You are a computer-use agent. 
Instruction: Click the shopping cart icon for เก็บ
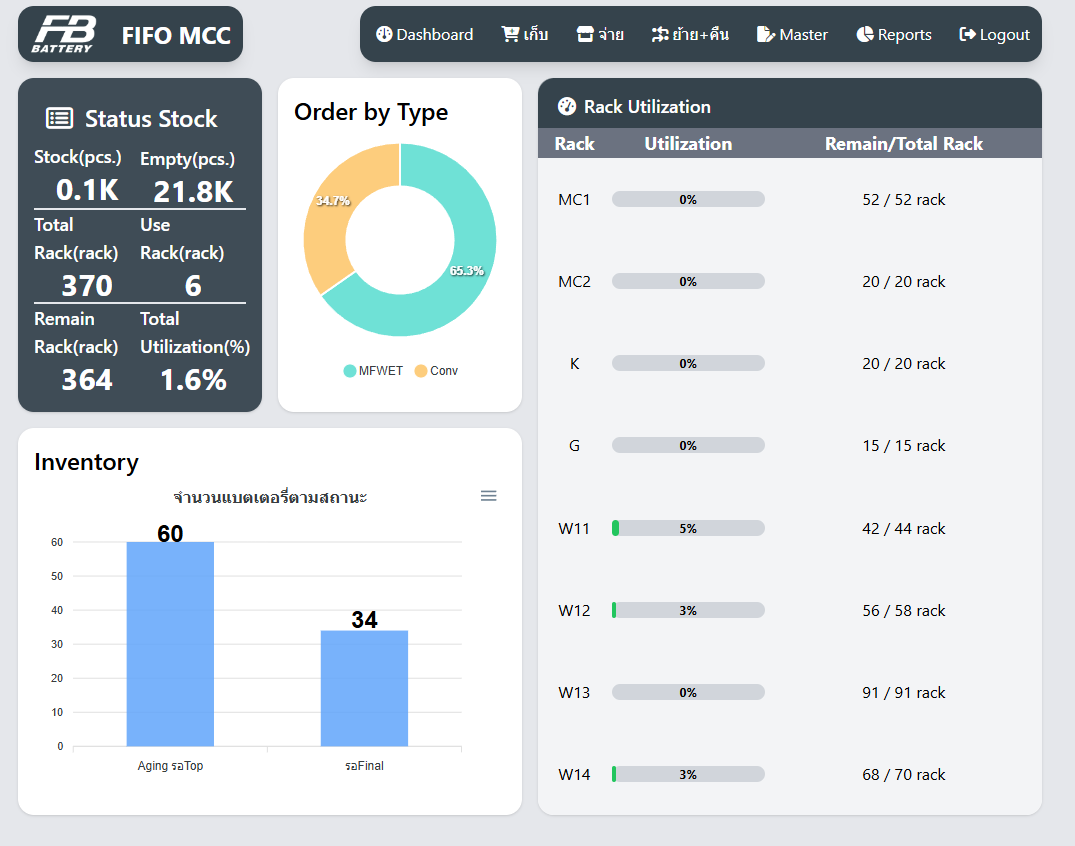510,34
